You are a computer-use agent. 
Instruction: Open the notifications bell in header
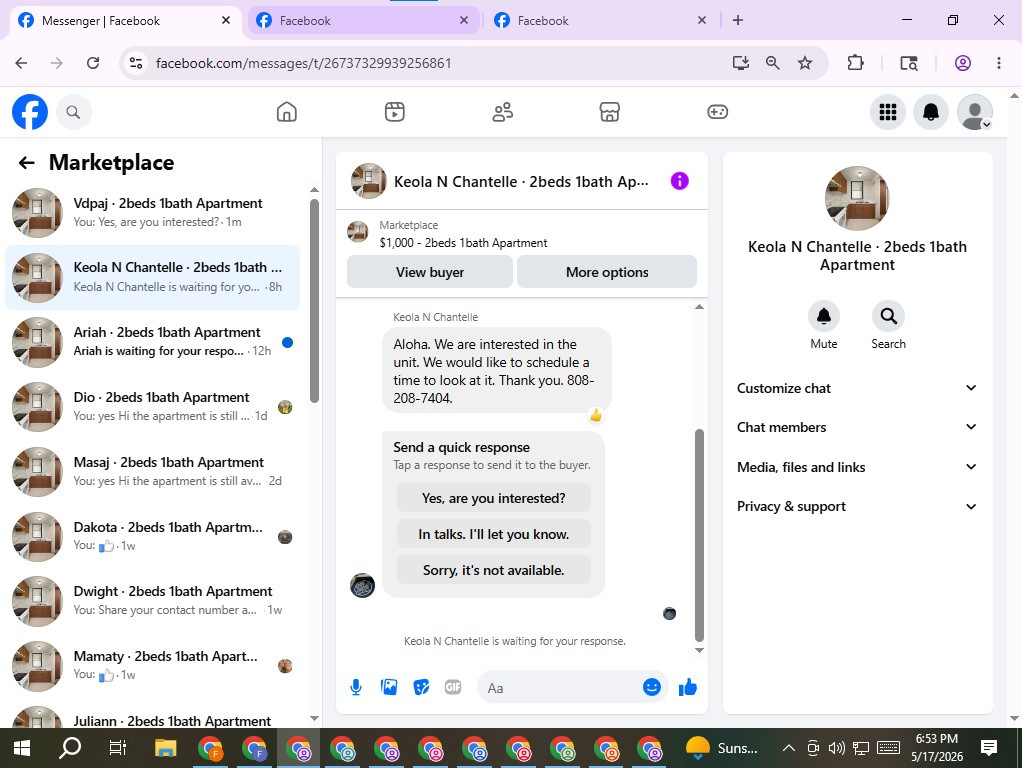click(930, 112)
